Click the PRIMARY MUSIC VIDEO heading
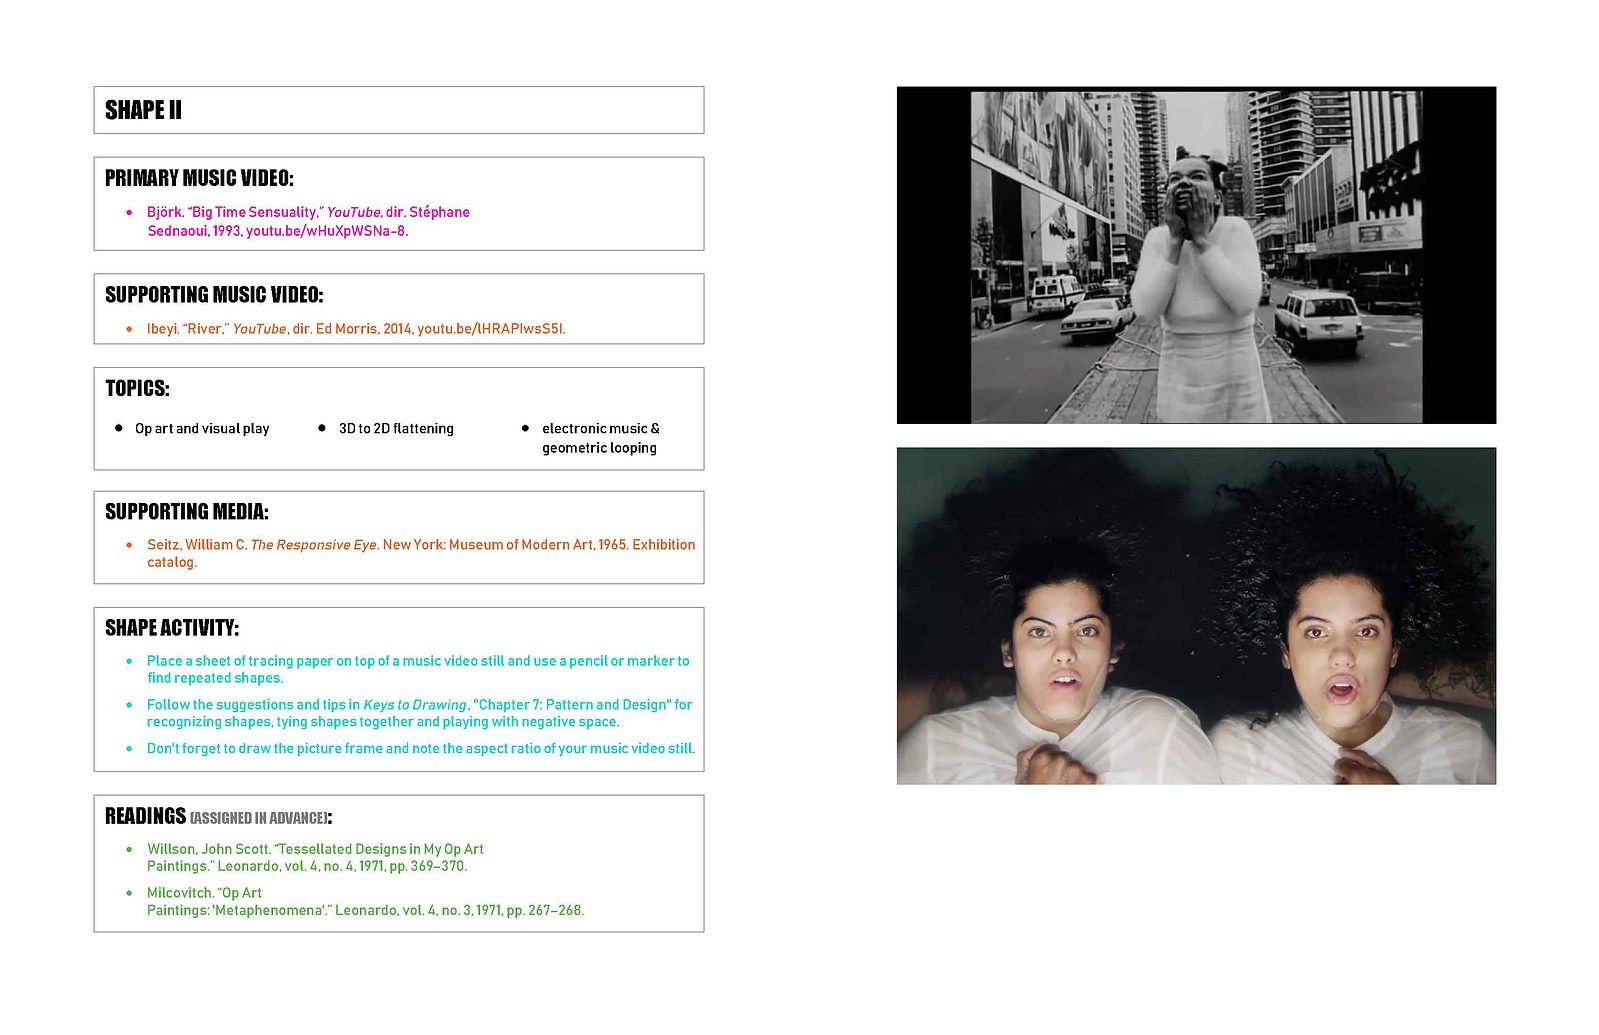The width and height of the screenshot is (1599, 1035). [x=199, y=178]
